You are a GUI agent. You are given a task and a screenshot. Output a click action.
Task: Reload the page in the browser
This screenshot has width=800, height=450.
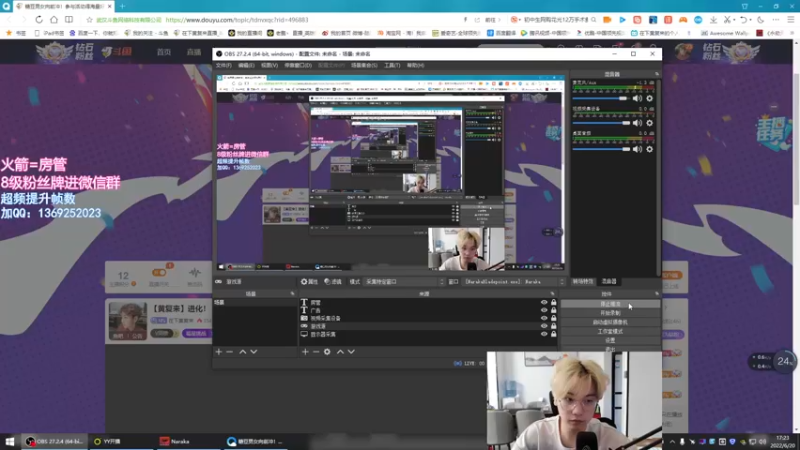click(39, 20)
